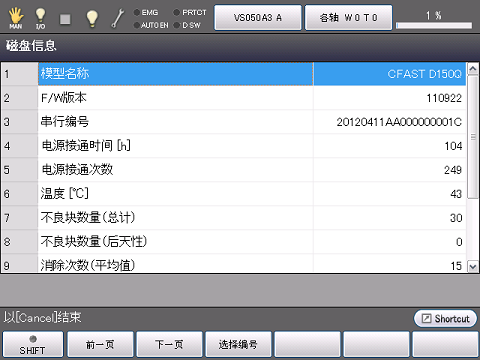Click row number 1 header cell
This screenshot has width=480, height=360.
coord(20,74)
